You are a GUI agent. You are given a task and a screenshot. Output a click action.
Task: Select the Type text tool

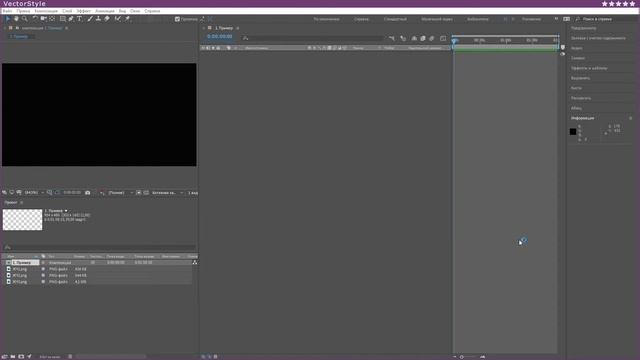(x=79, y=19)
